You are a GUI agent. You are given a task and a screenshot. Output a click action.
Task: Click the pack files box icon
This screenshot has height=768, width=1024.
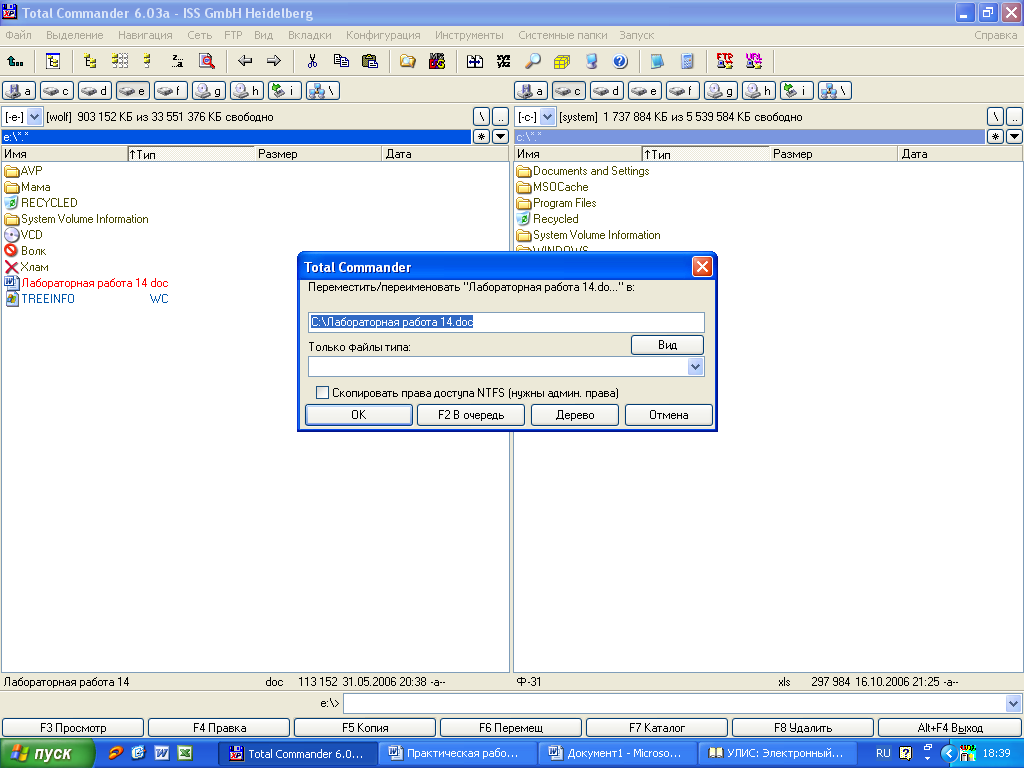562,61
